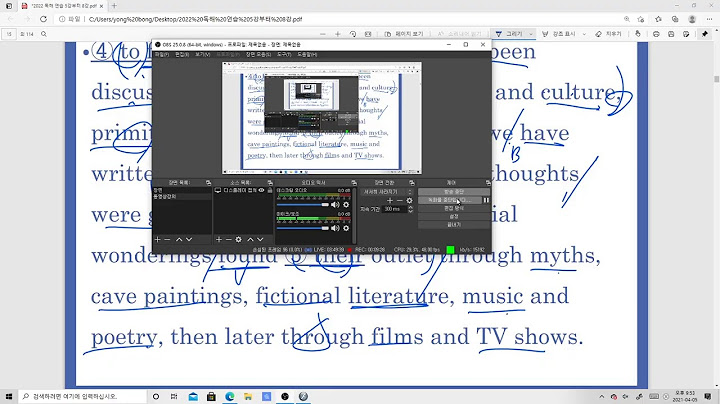720x404 pixels.
Task: Open scene transition type dropdown
Action: [387, 192]
